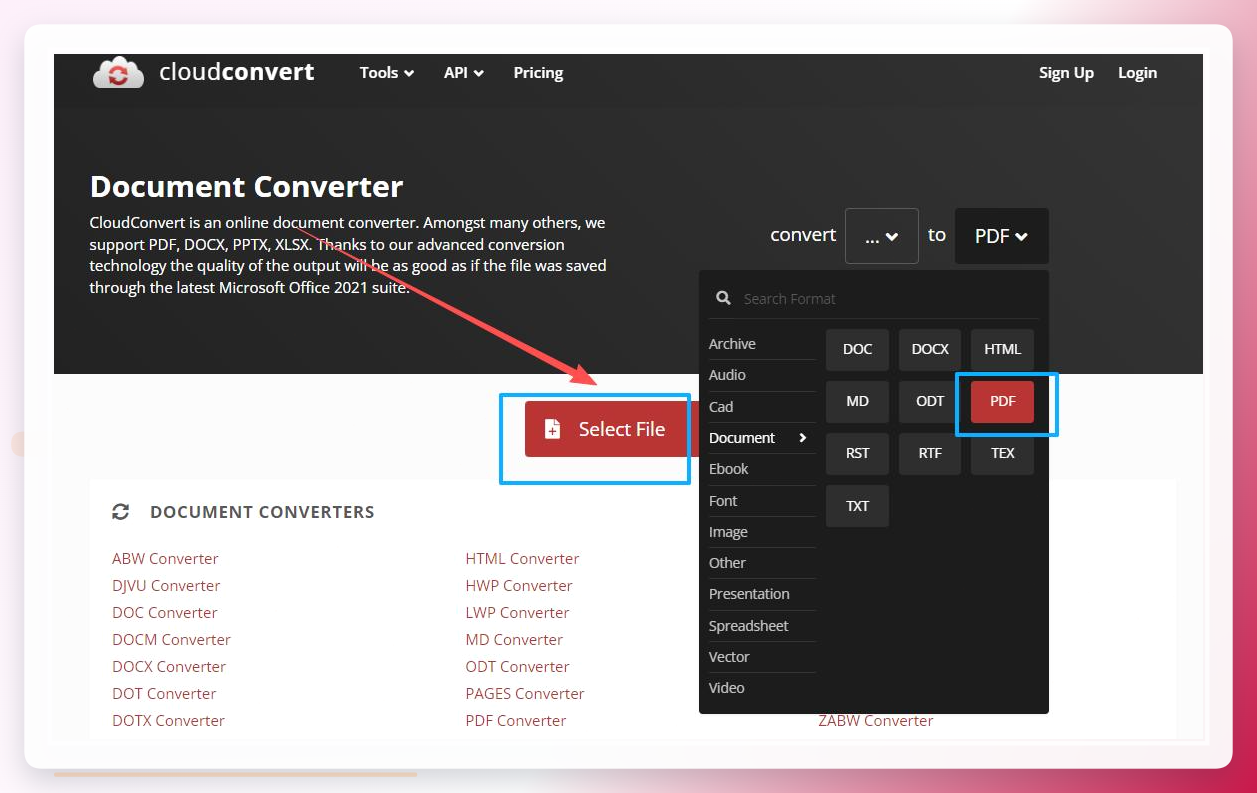Viewport: 1257px width, 793px height.
Task: Open the HWP Converter link
Action: tap(519, 586)
